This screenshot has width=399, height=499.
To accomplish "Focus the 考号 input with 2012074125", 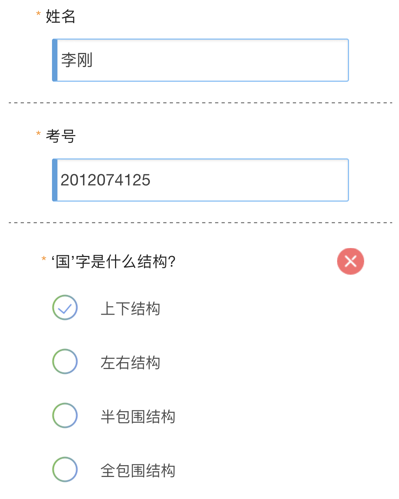I will (200, 180).
